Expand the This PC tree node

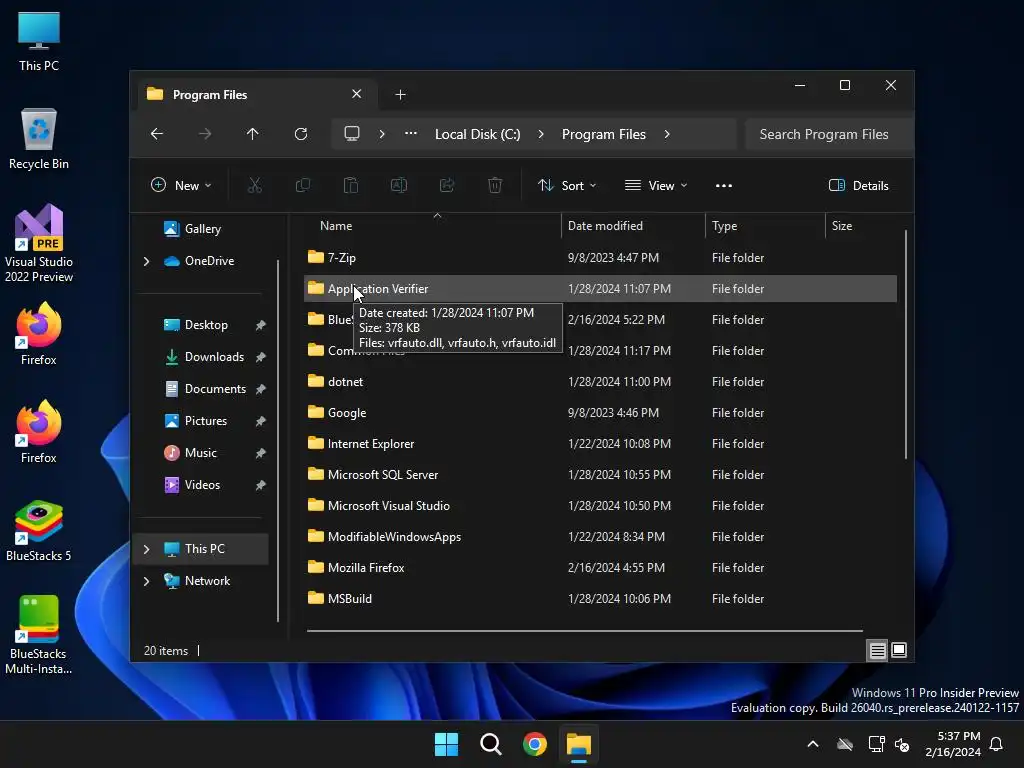coord(146,549)
